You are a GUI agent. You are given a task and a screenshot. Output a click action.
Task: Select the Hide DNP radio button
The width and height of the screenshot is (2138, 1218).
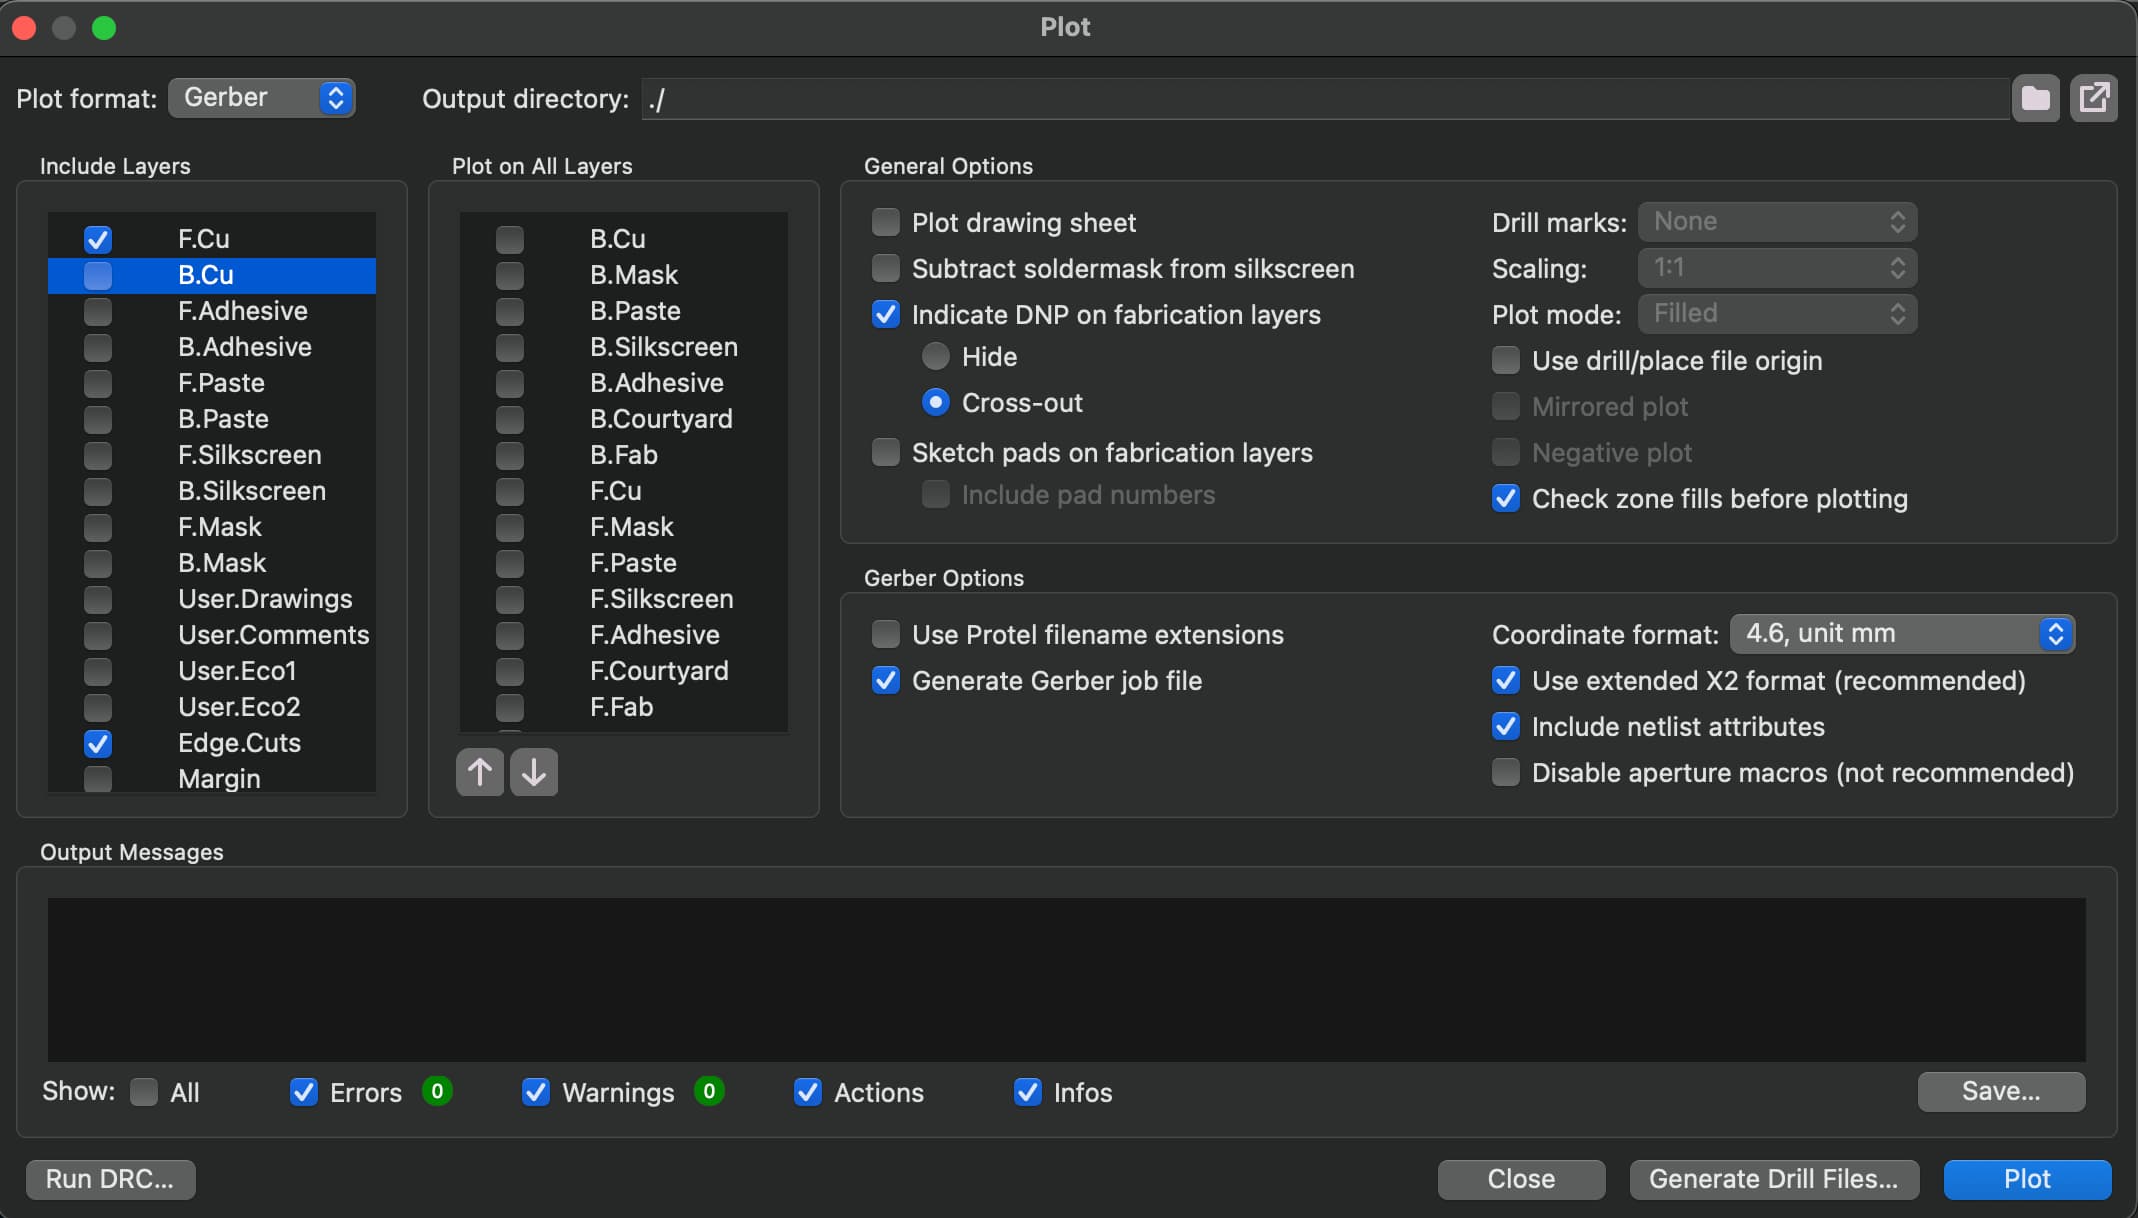click(x=936, y=356)
